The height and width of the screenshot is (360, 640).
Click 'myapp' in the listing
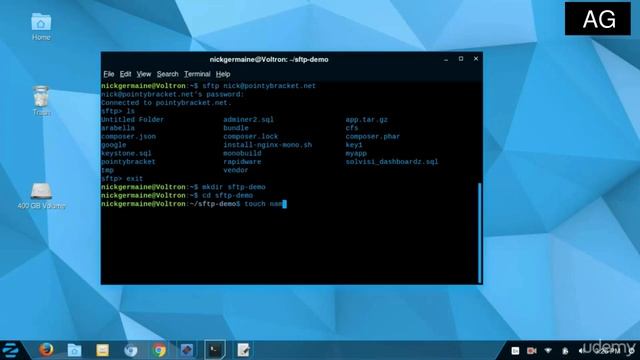click(356, 153)
